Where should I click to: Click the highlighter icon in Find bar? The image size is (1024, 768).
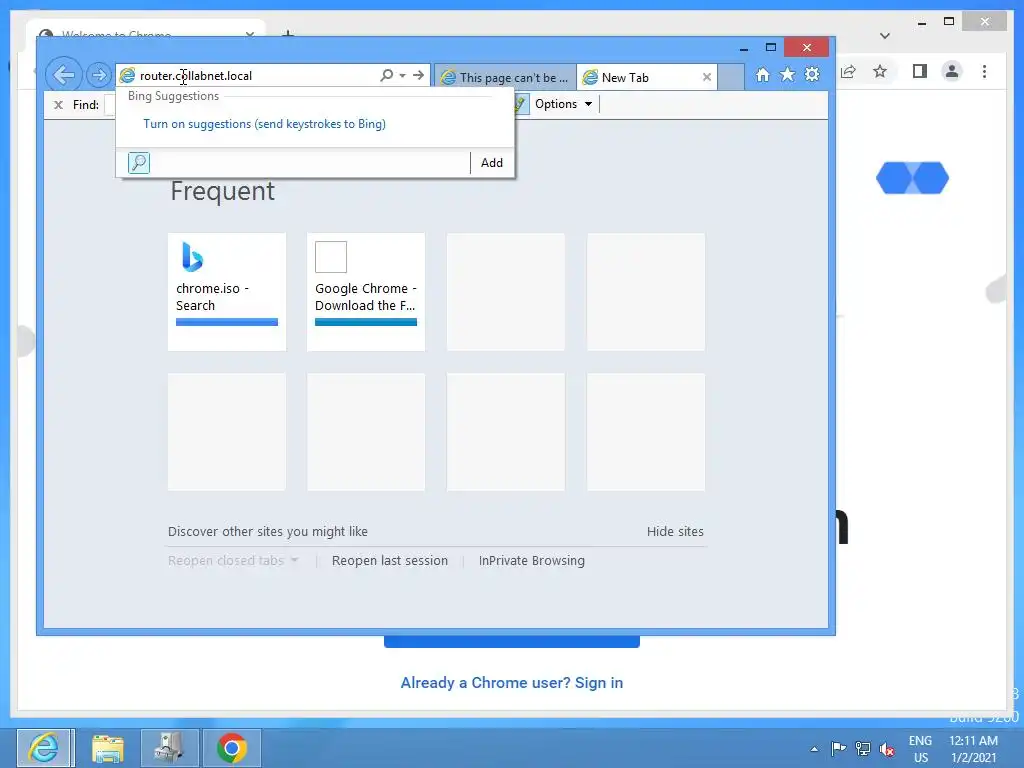point(520,104)
